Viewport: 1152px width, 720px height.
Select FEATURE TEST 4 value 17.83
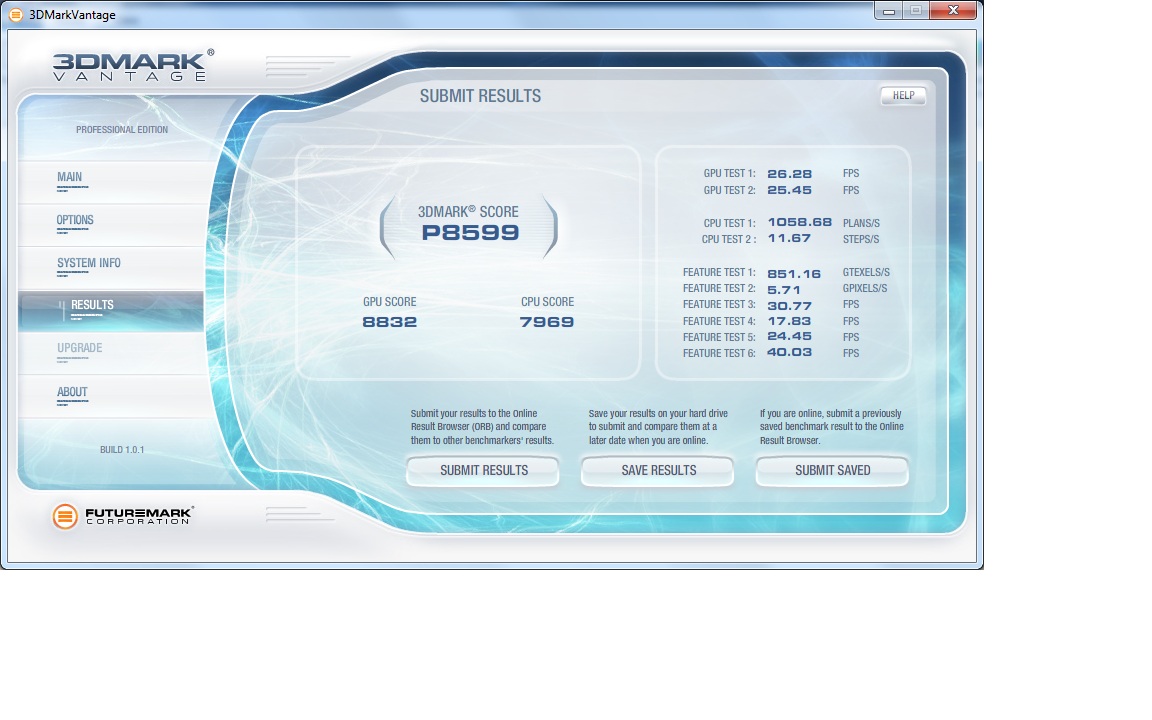coord(789,321)
